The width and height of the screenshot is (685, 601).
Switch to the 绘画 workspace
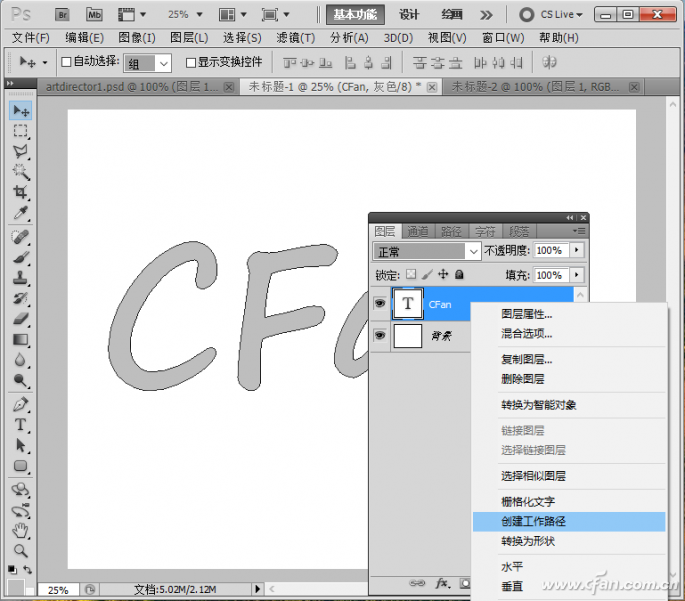pyautogui.click(x=452, y=15)
